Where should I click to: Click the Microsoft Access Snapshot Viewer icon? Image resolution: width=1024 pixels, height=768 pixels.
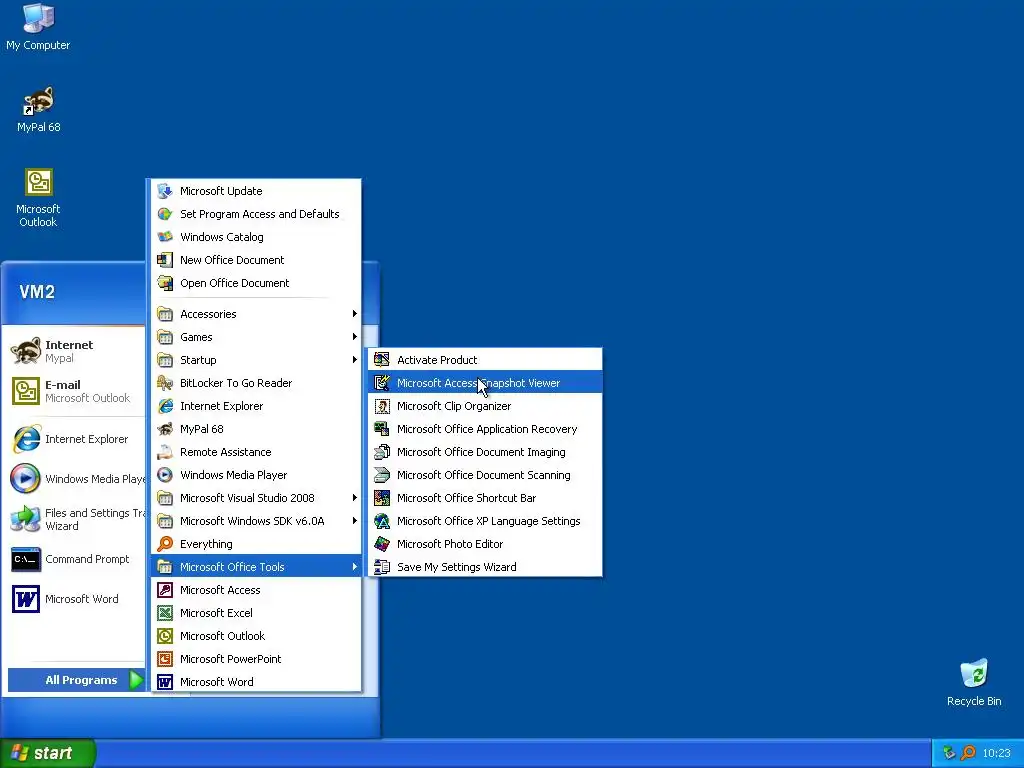[382, 383]
